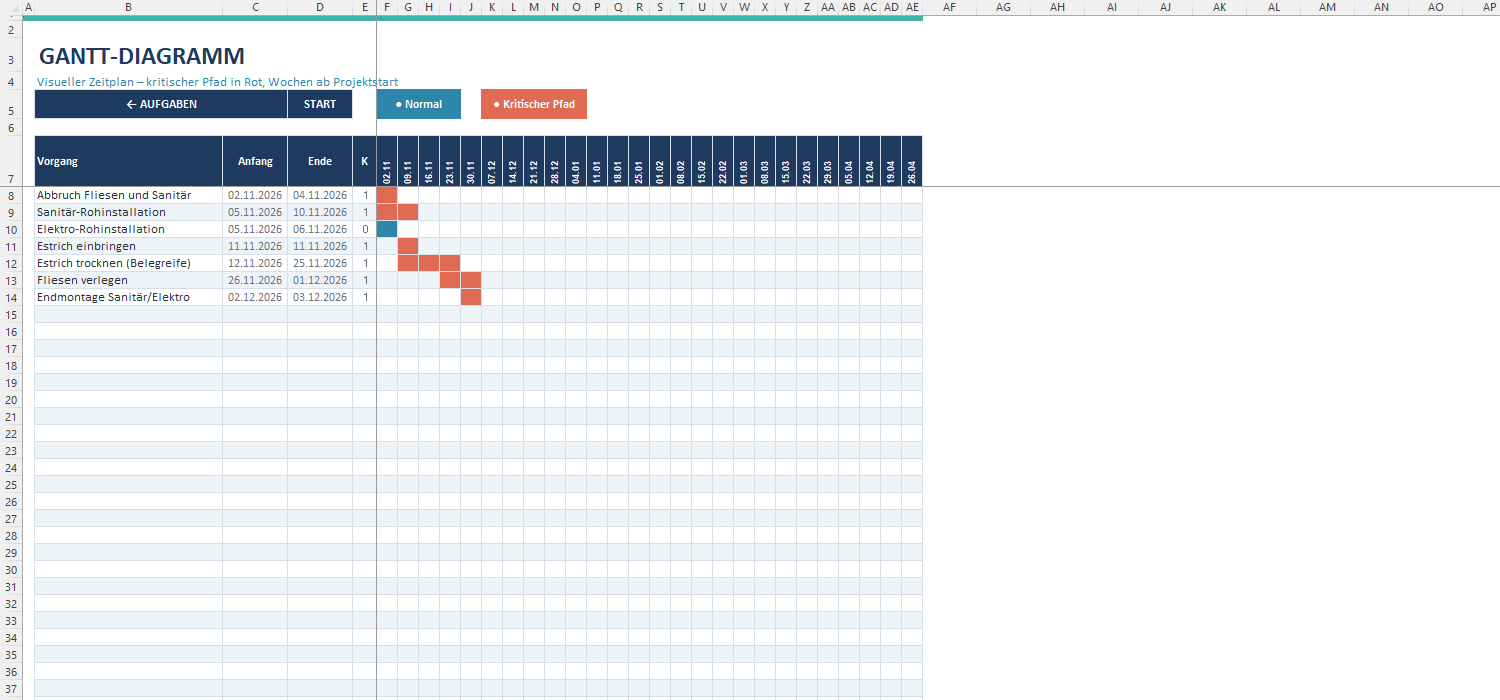
Task: Select end date 01.12.2026
Action: click(x=320, y=280)
